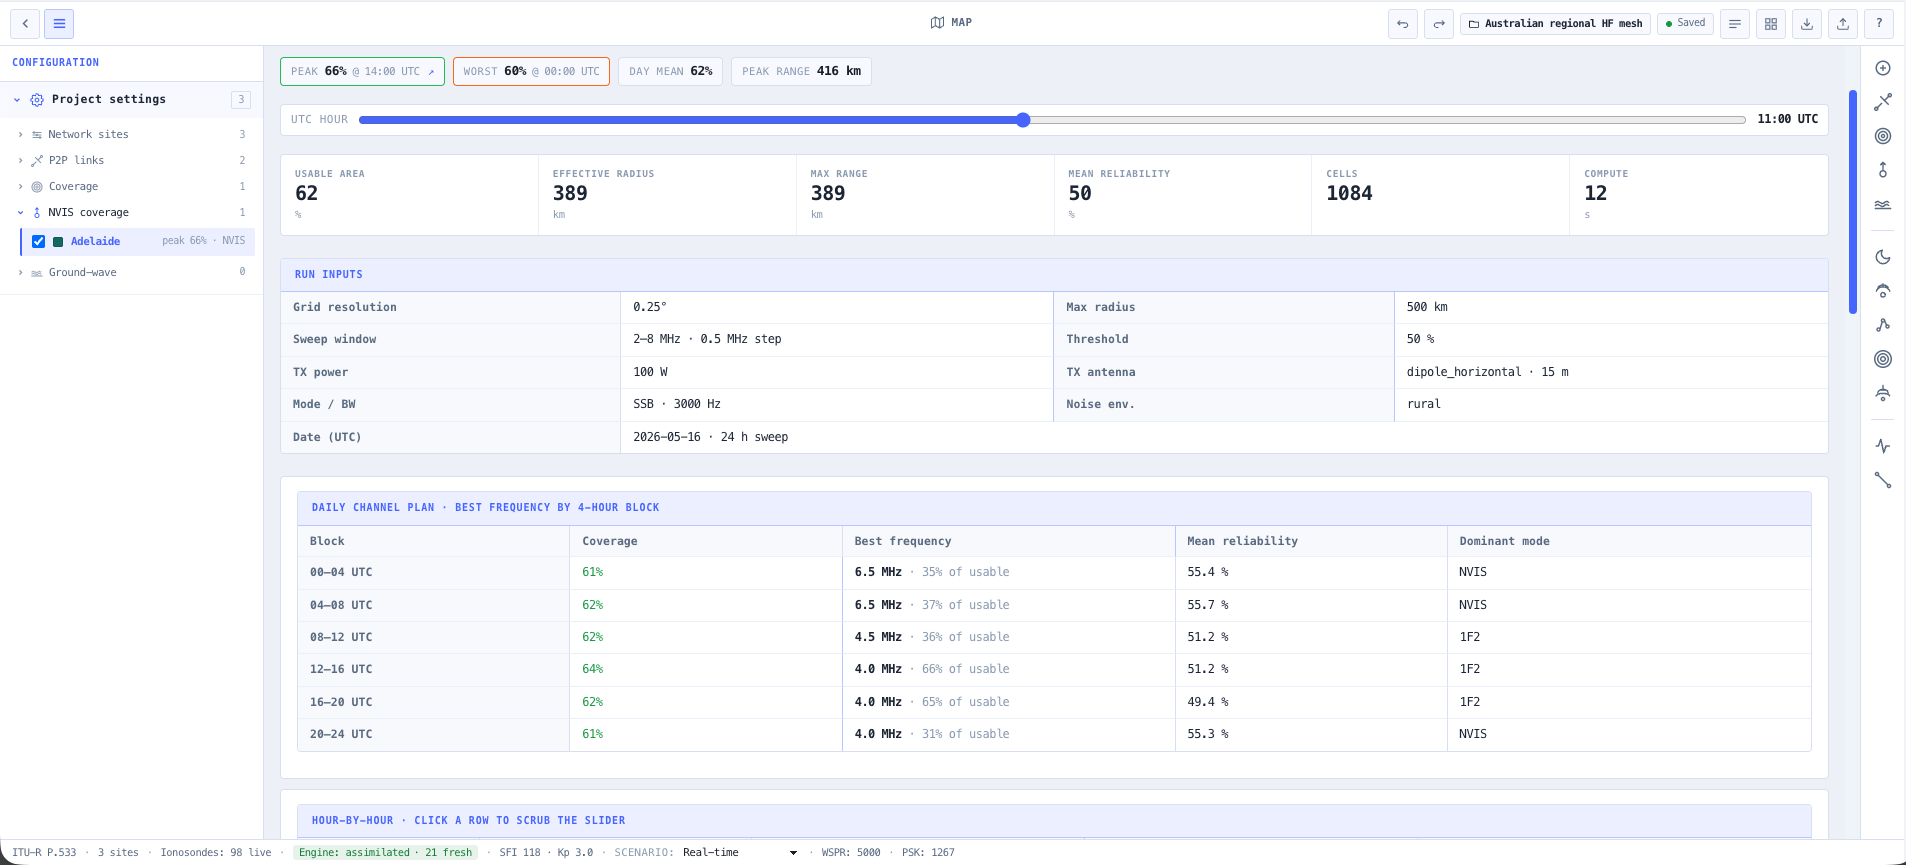The height and width of the screenshot is (865, 1906).
Task: Select the pulse waveform icon in right sidebar
Action: point(1883,446)
